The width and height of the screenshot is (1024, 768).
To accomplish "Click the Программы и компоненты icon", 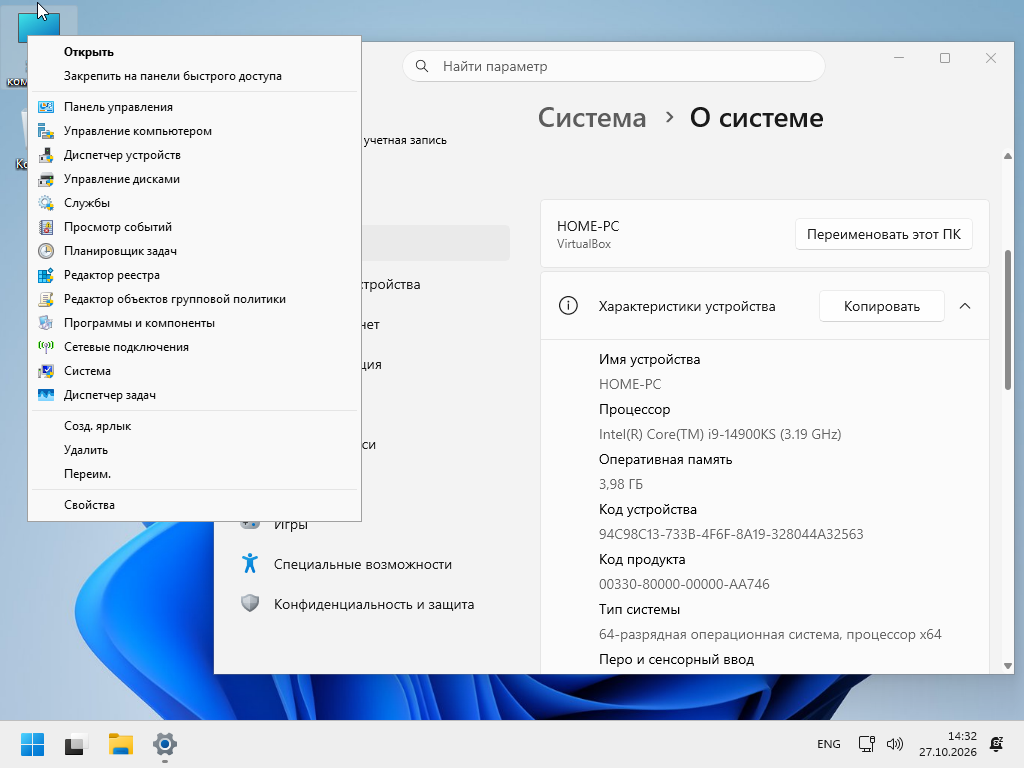I will point(46,323).
